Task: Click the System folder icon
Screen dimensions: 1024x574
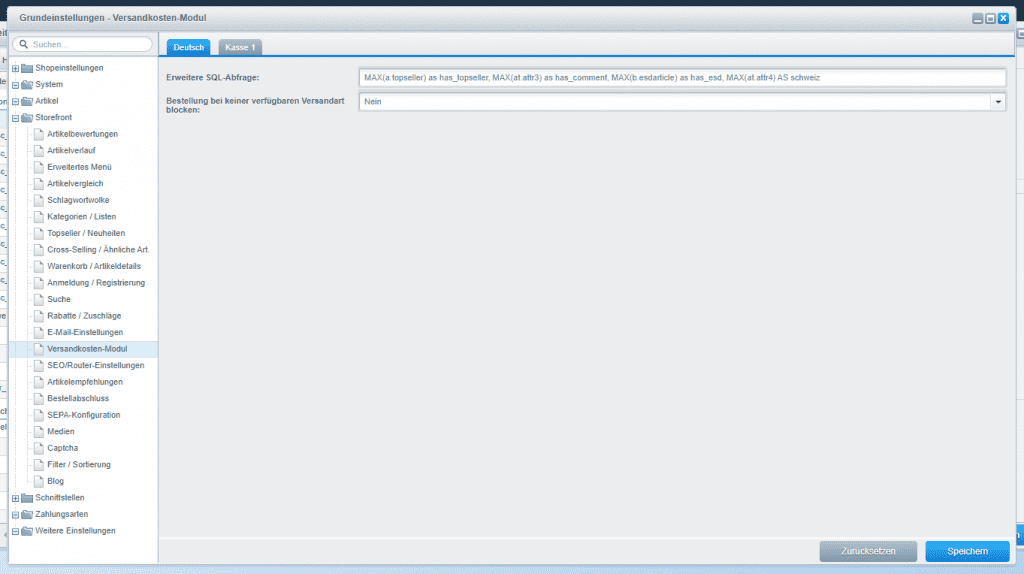Action: [x=27, y=85]
